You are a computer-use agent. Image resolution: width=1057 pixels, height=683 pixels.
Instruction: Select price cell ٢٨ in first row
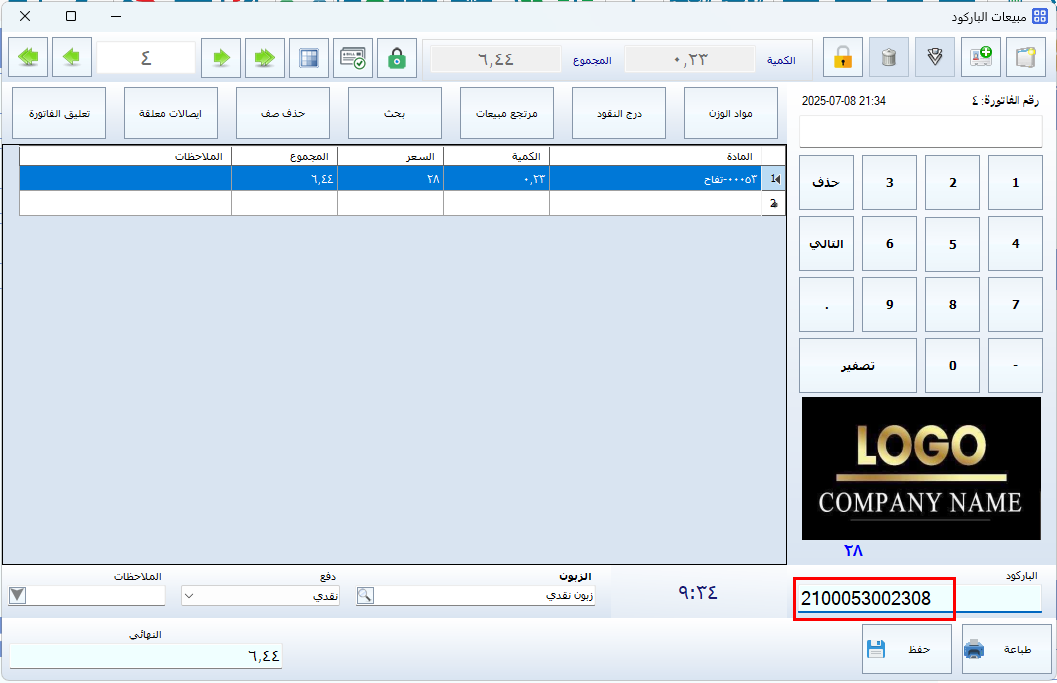(x=390, y=179)
